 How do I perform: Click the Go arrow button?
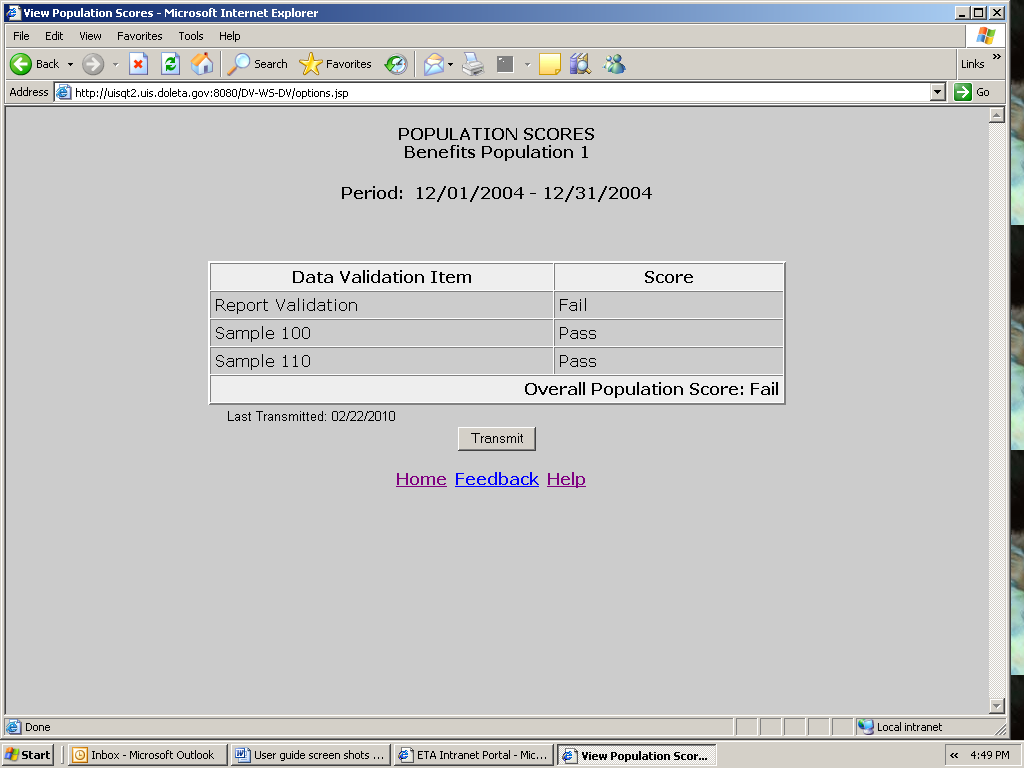[963, 92]
